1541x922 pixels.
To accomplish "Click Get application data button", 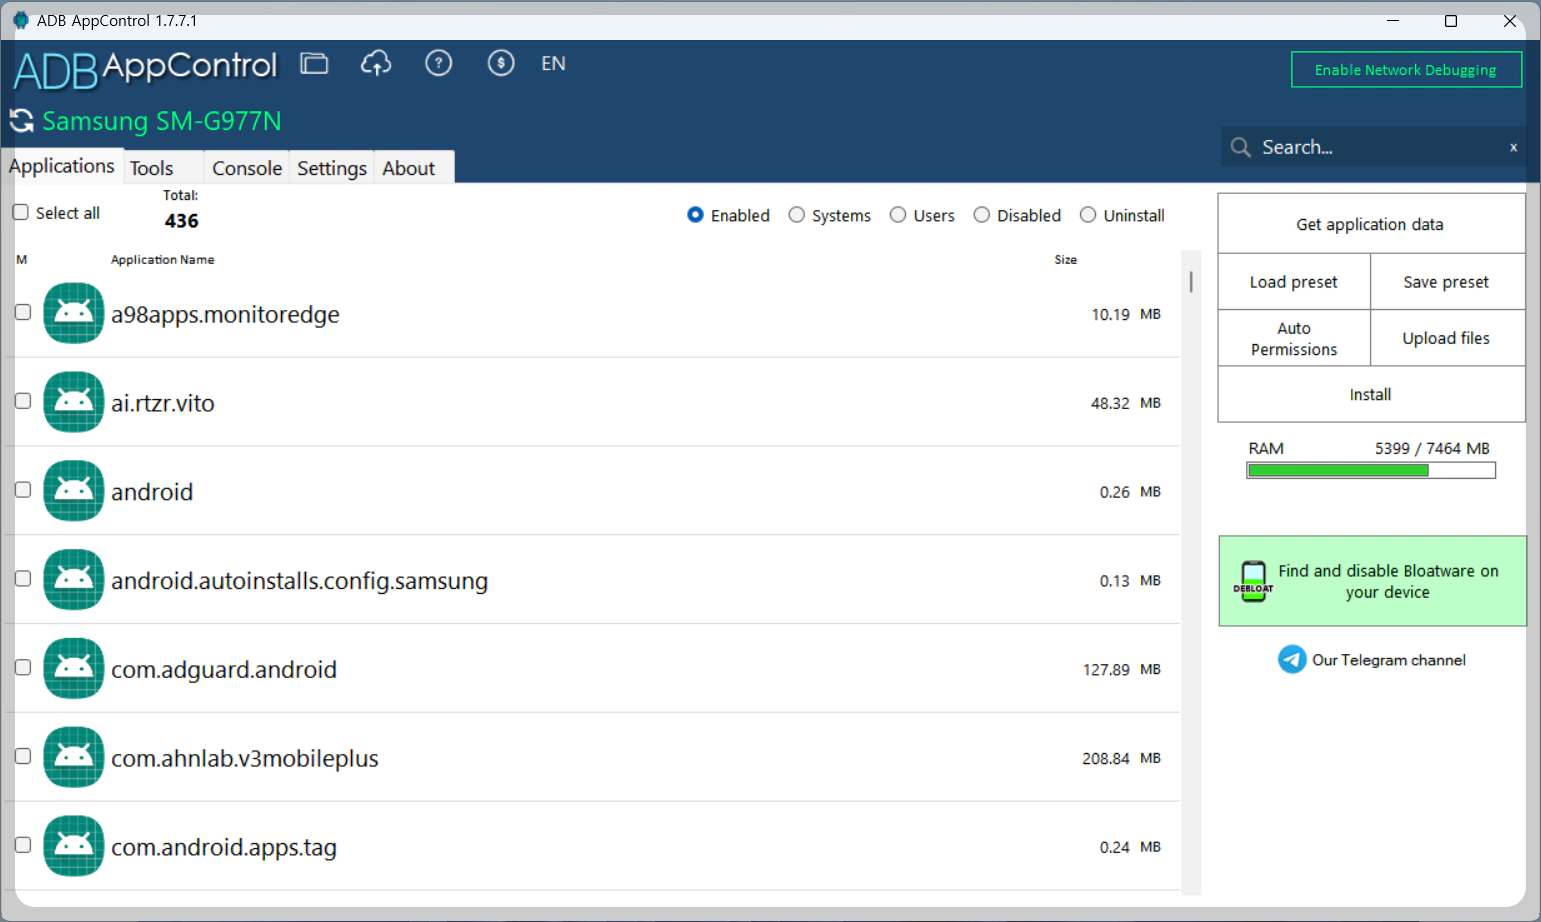I will pyautogui.click(x=1371, y=224).
